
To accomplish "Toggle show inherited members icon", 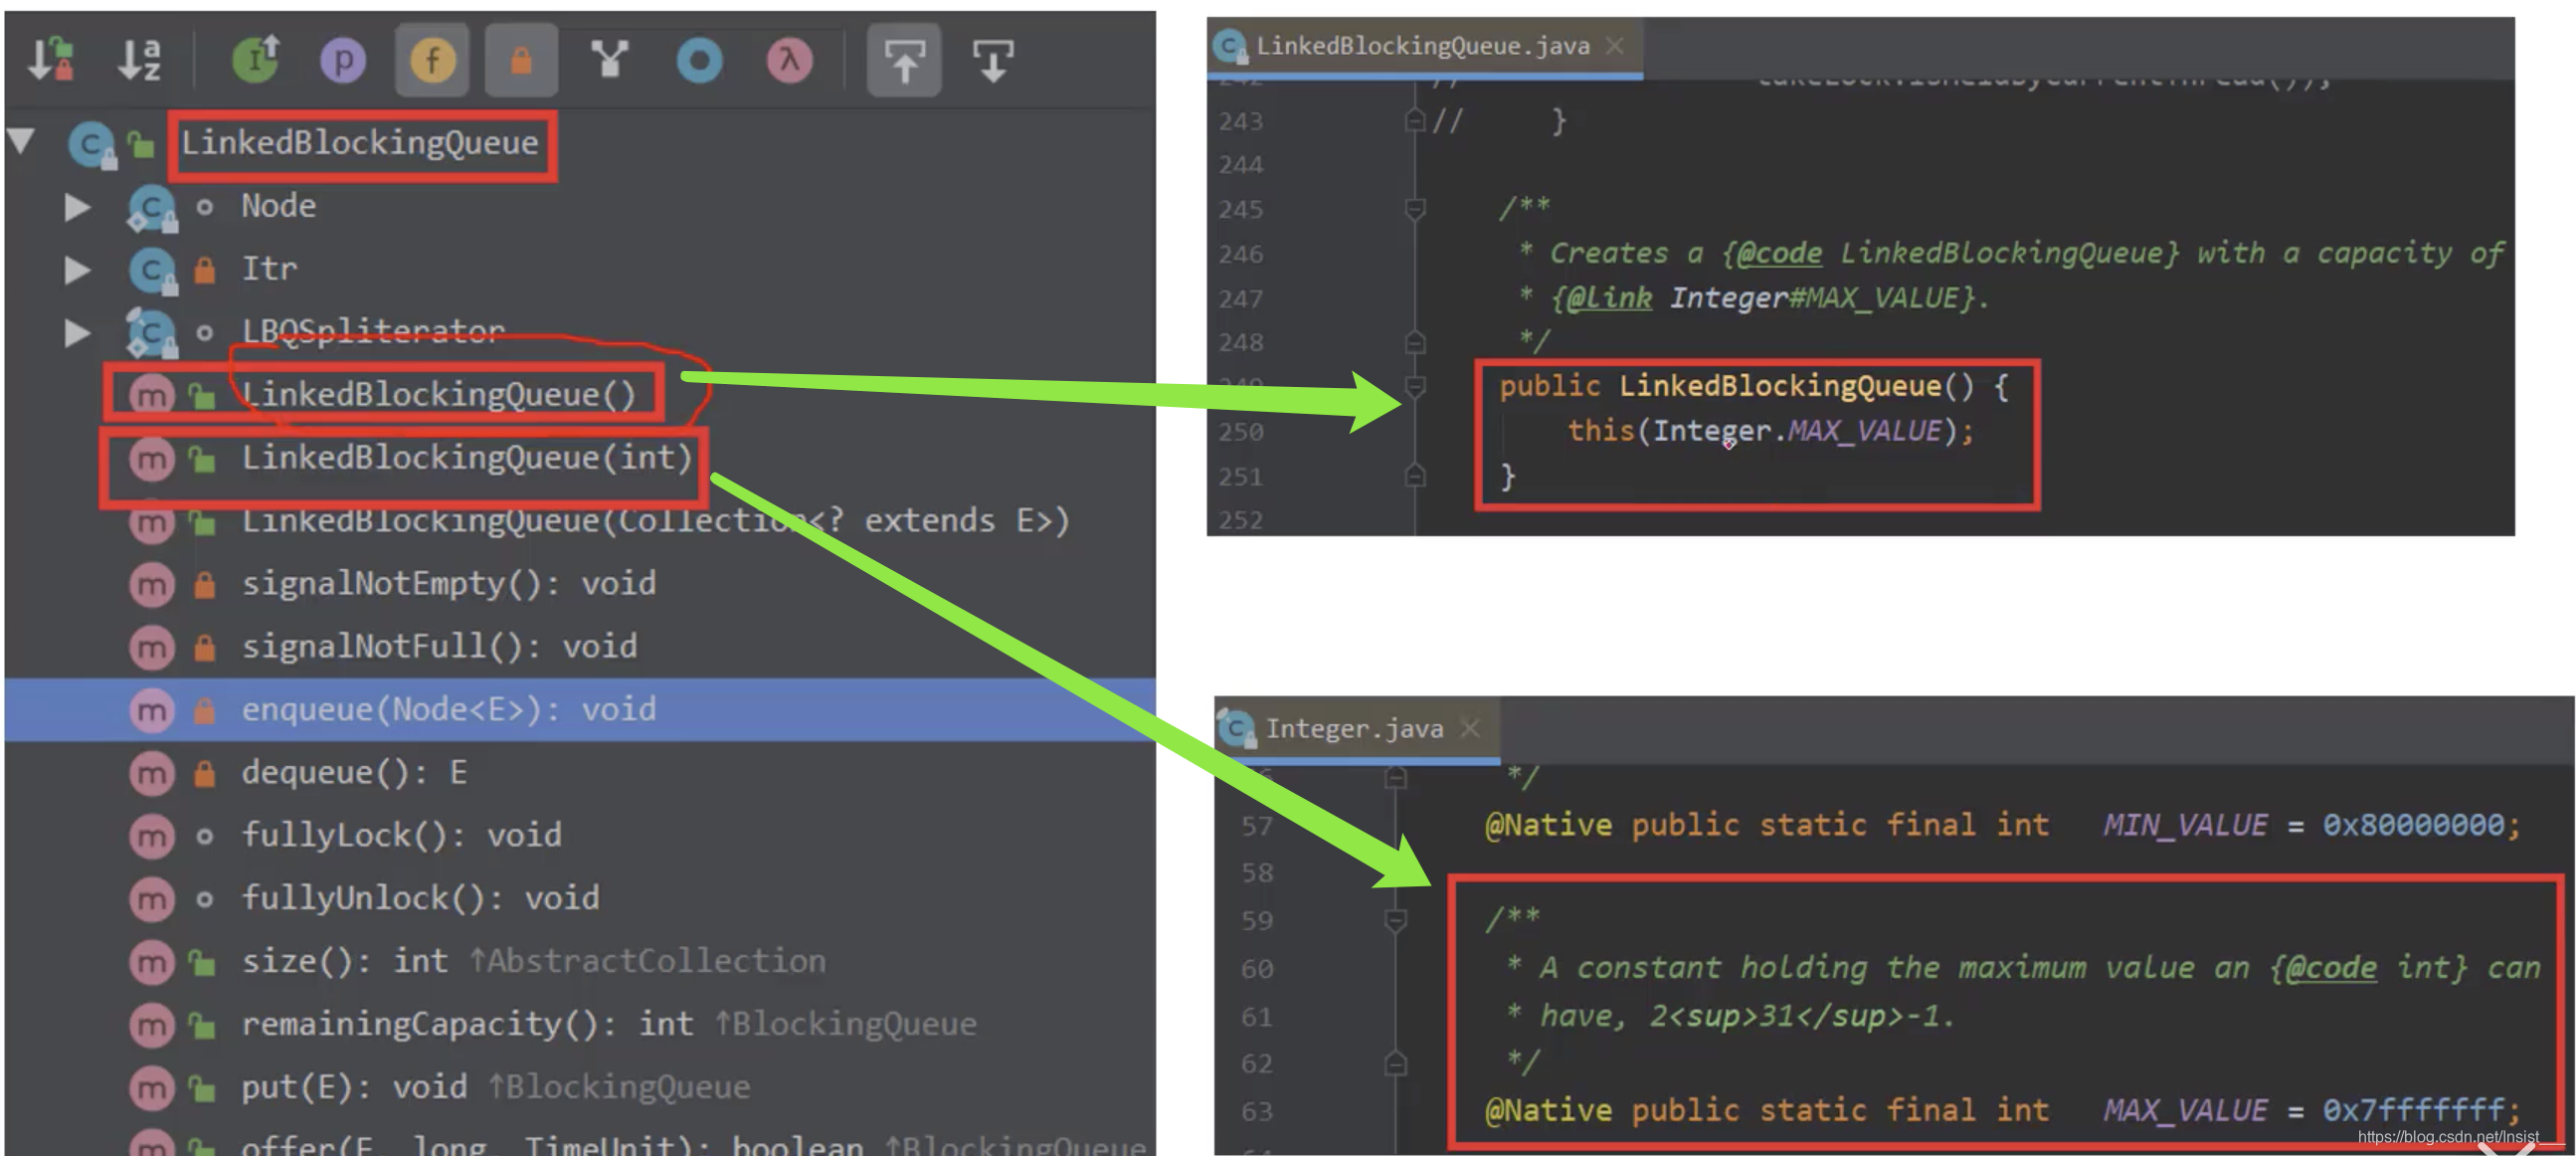I will point(256,59).
